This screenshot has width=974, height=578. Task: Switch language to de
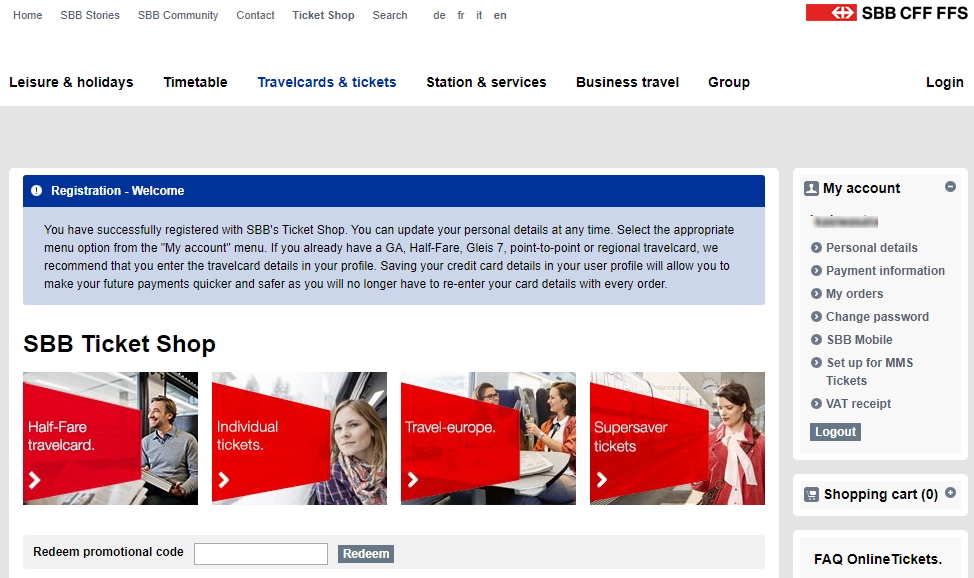439,15
